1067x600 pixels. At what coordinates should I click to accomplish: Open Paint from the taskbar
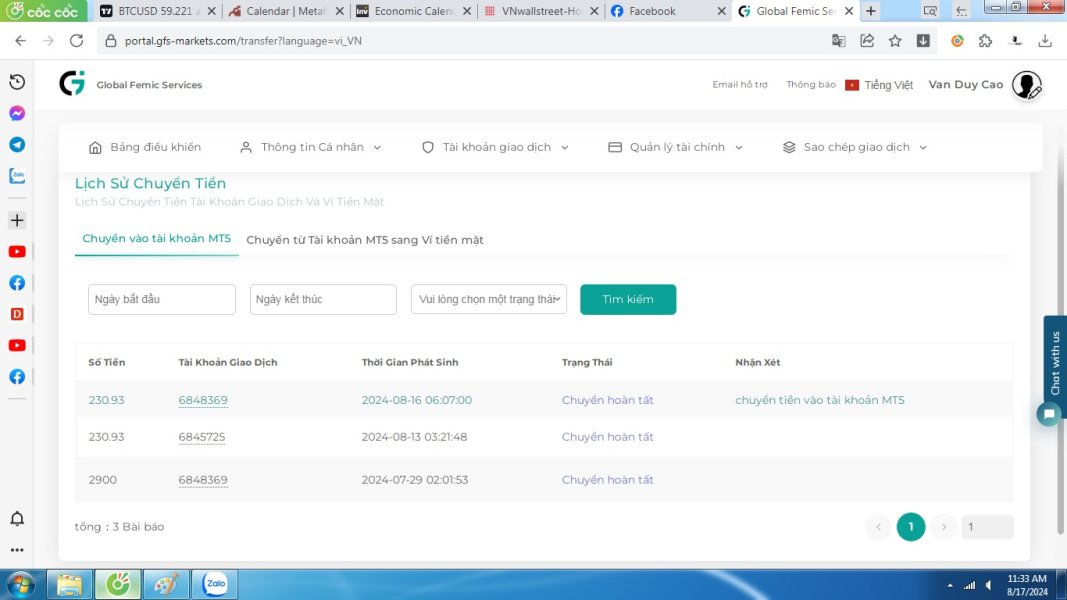tap(166, 584)
